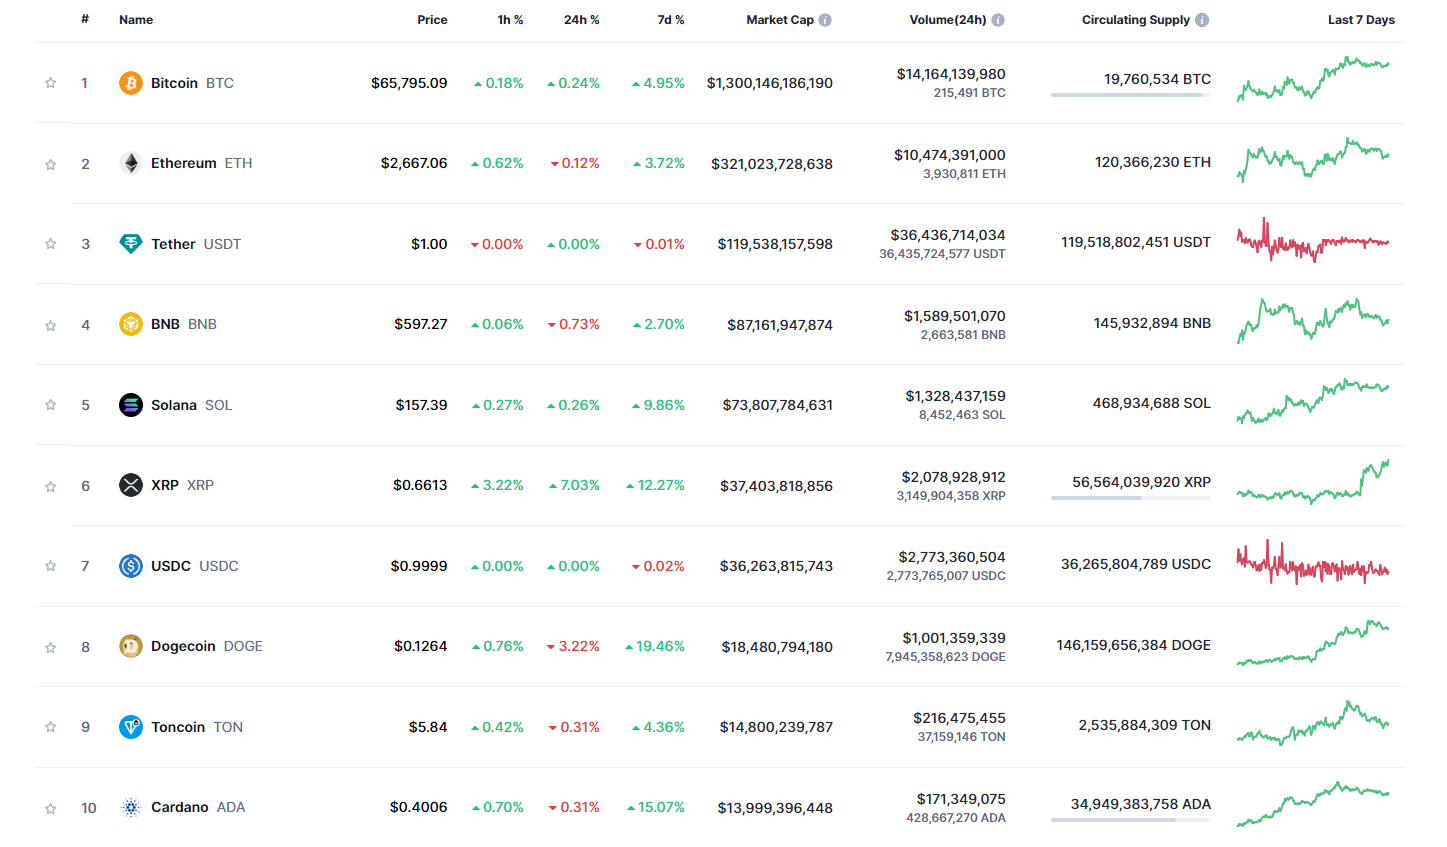Star Ethereum to add to watchlist
This screenshot has height=847, width=1447.
pos(50,164)
